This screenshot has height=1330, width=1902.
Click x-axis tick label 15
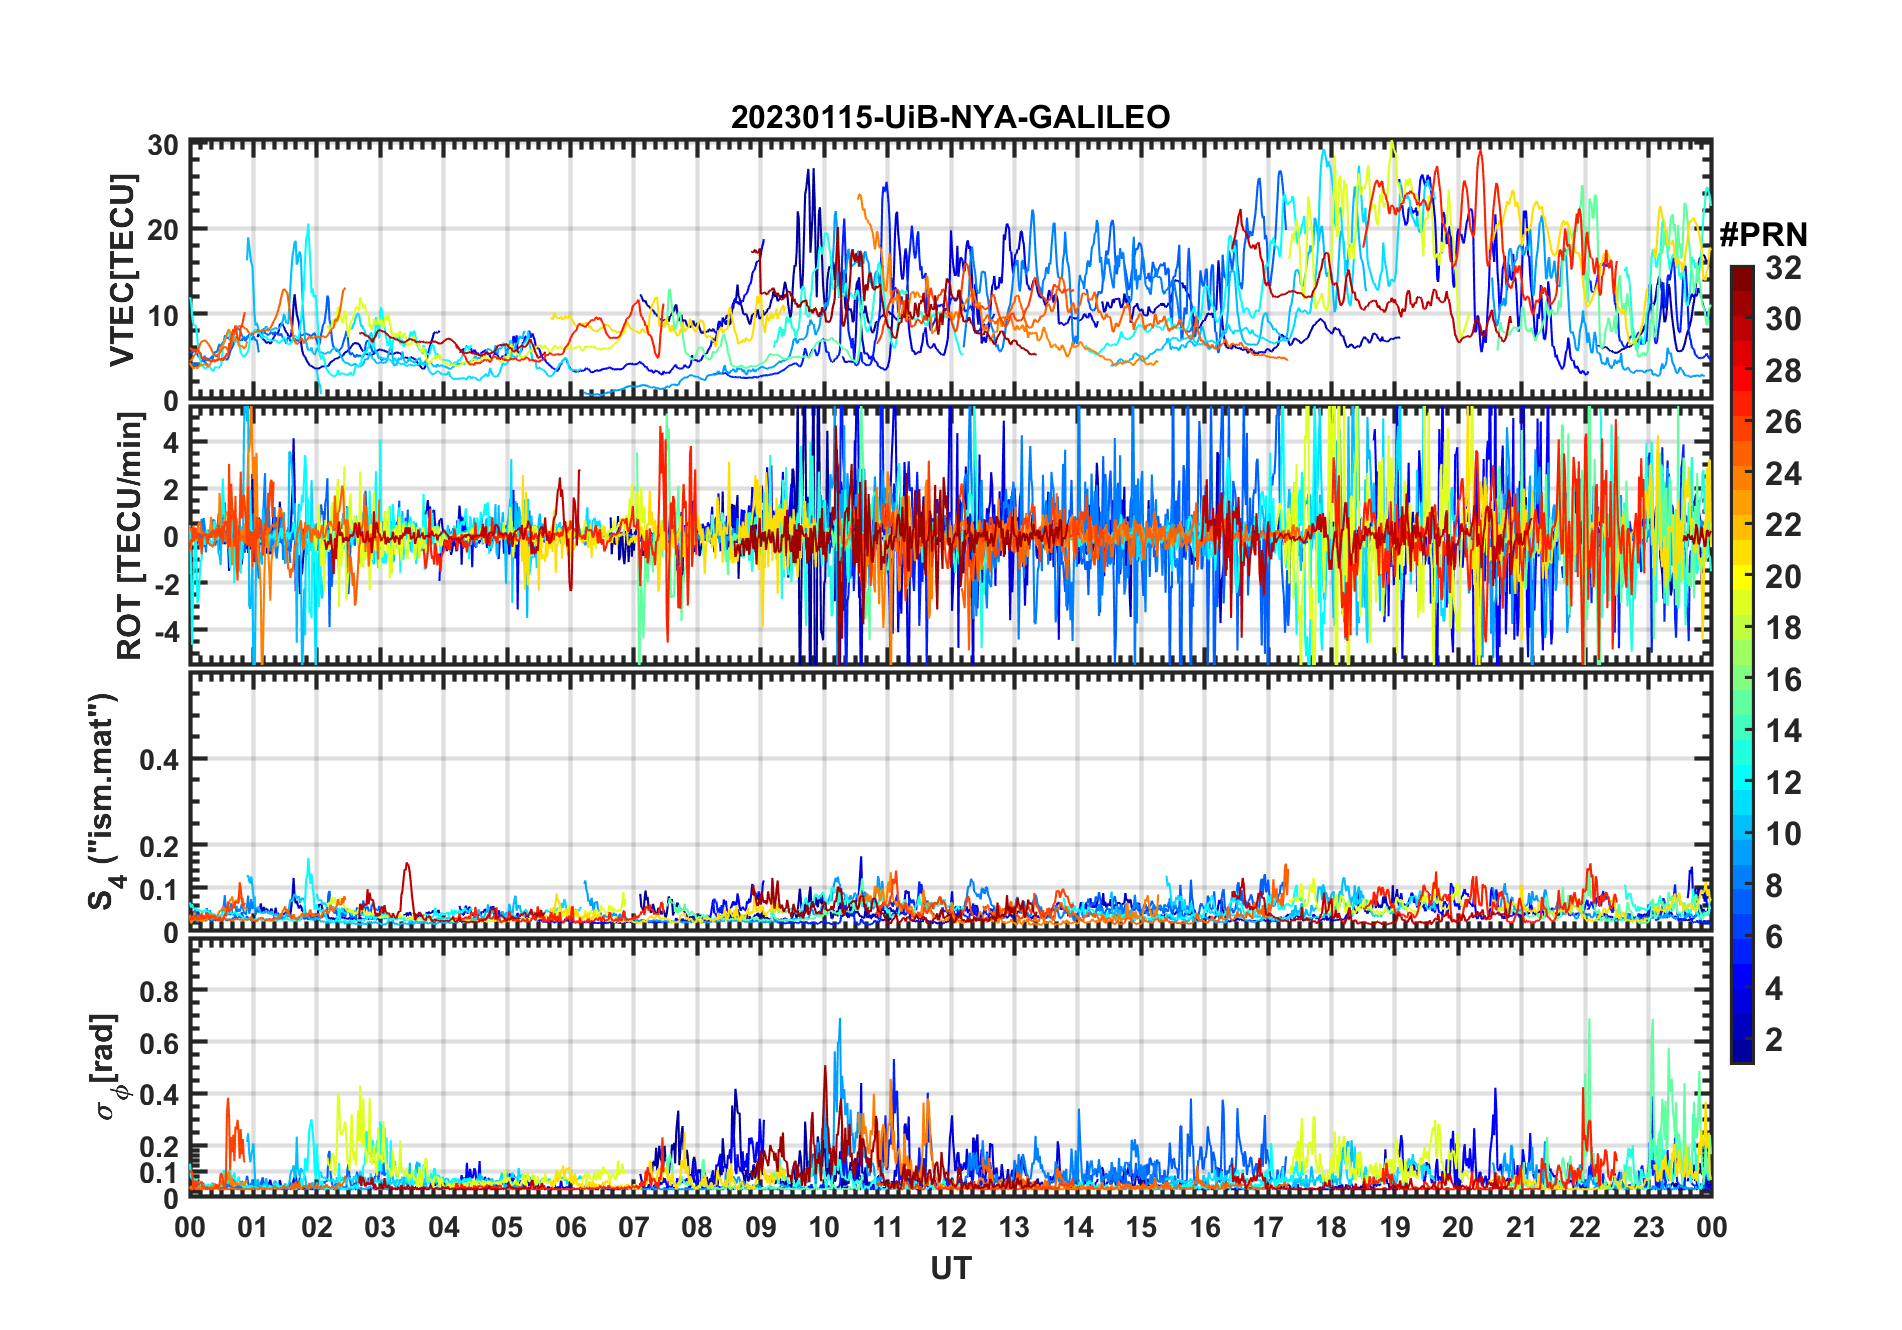1141,1227
